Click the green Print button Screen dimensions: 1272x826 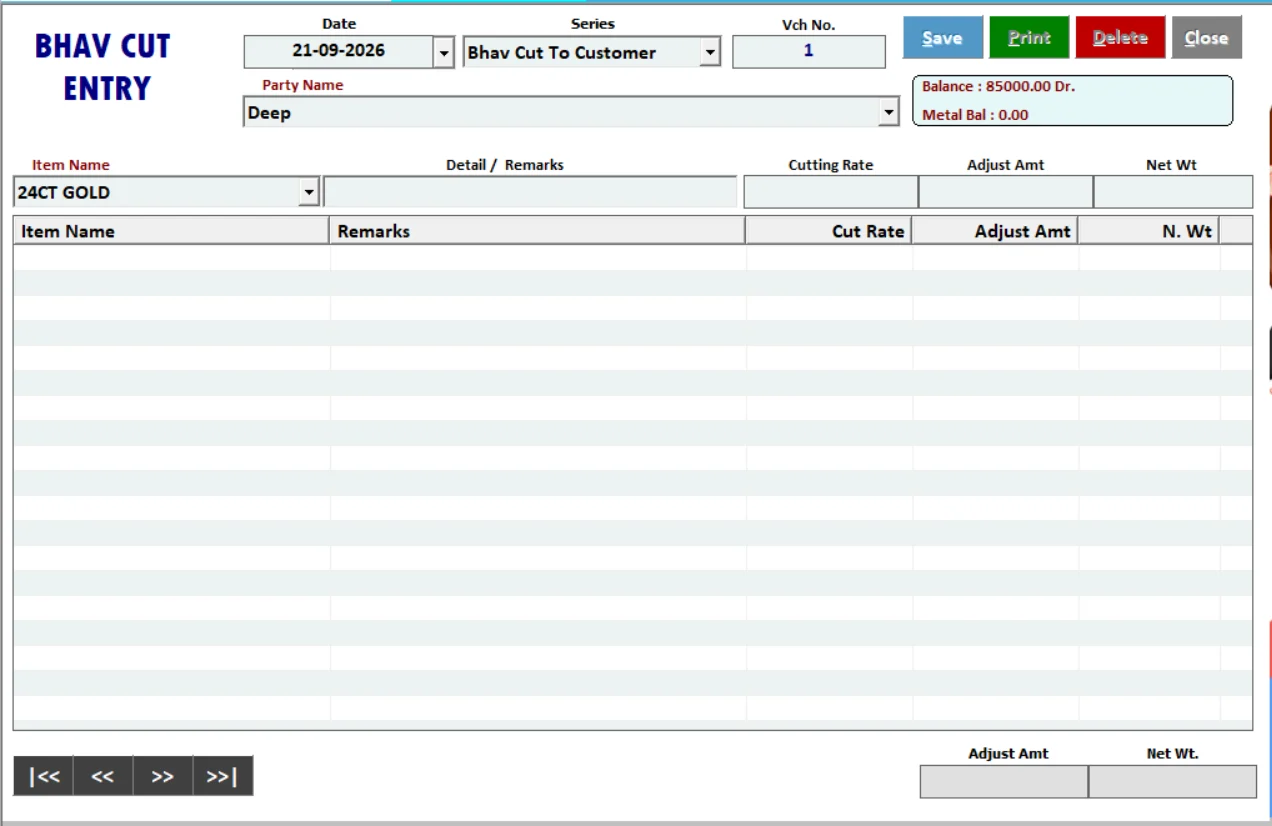click(x=1029, y=38)
